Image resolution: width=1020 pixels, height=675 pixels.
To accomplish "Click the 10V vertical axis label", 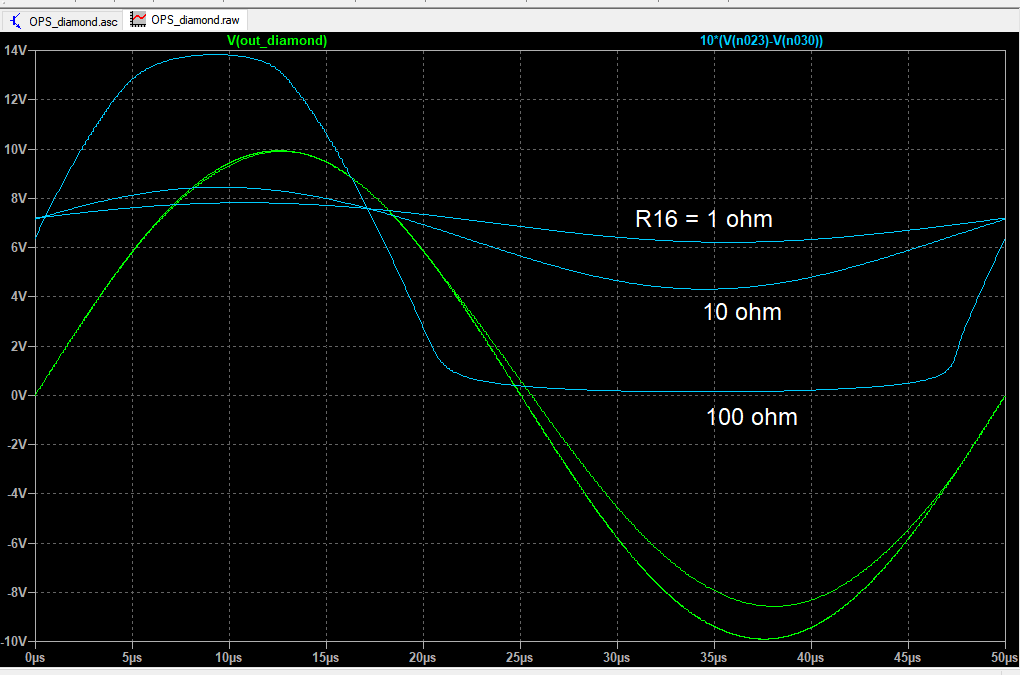I will tap(15, 149).
